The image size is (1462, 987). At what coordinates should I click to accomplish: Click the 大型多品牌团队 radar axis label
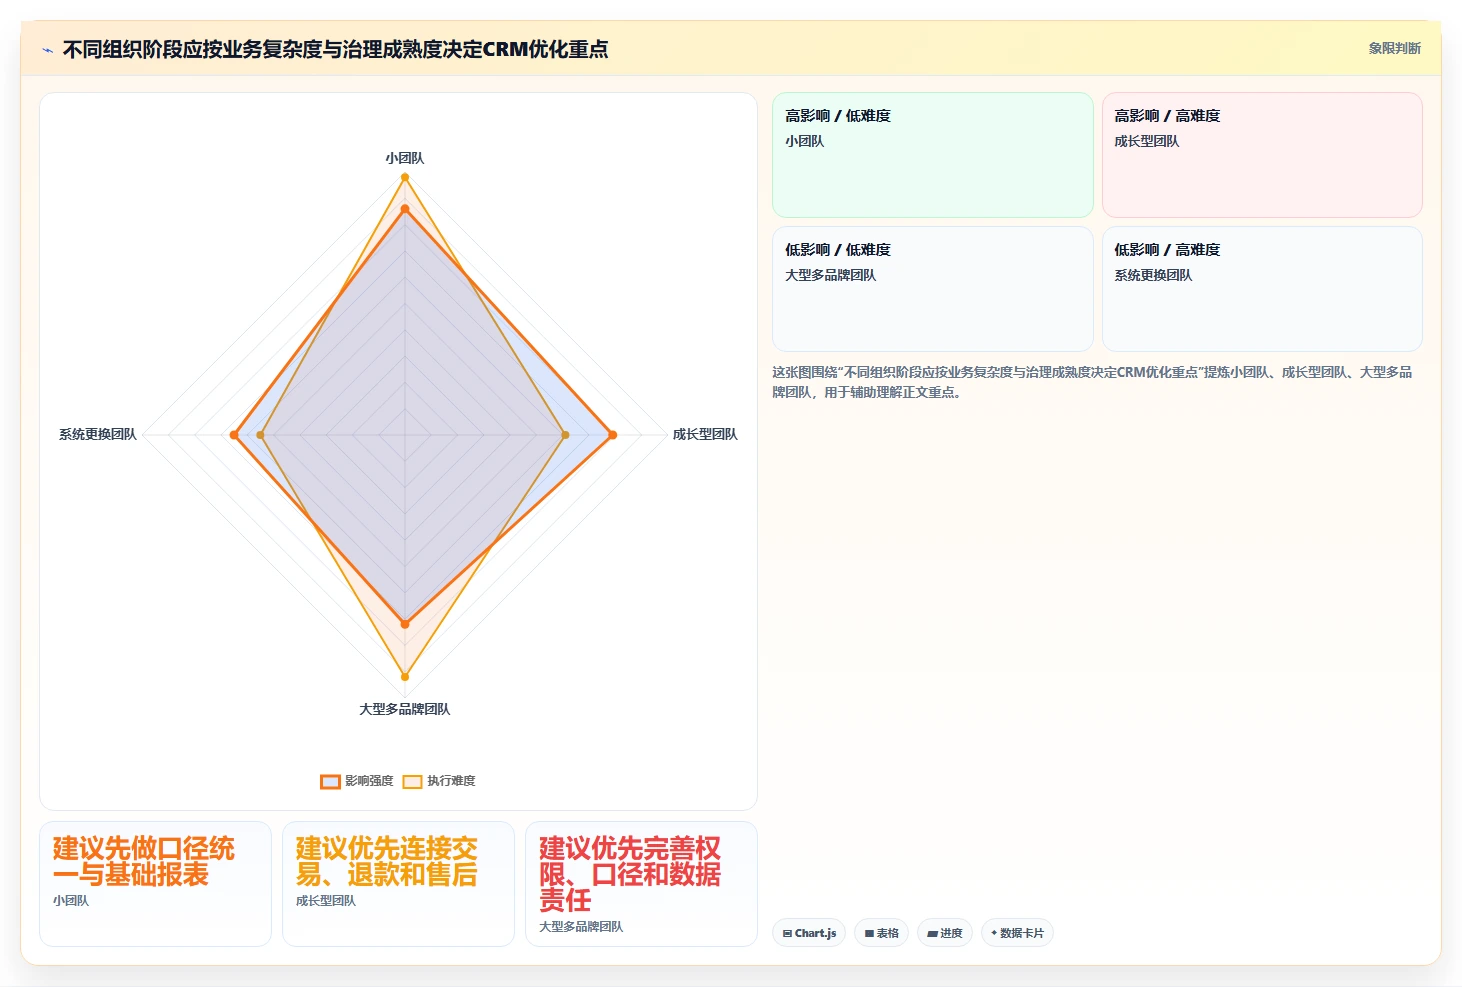click(x=405, y=709)
